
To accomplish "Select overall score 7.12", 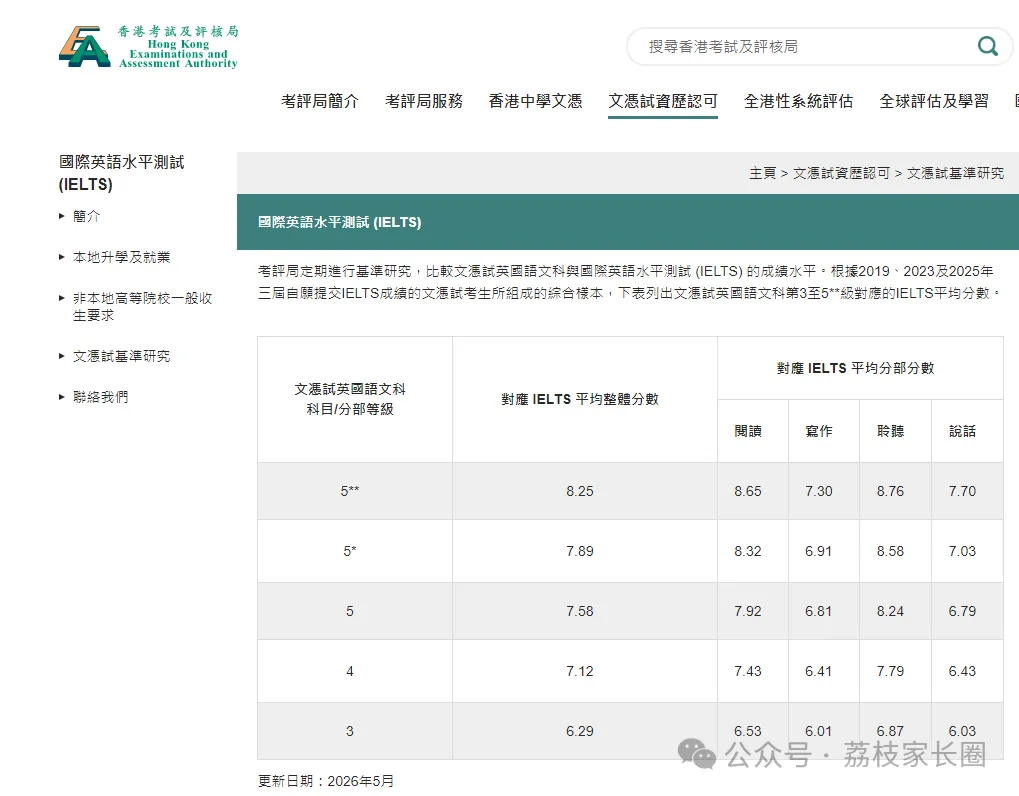I will pyautogui.click(x=580, y=671).
